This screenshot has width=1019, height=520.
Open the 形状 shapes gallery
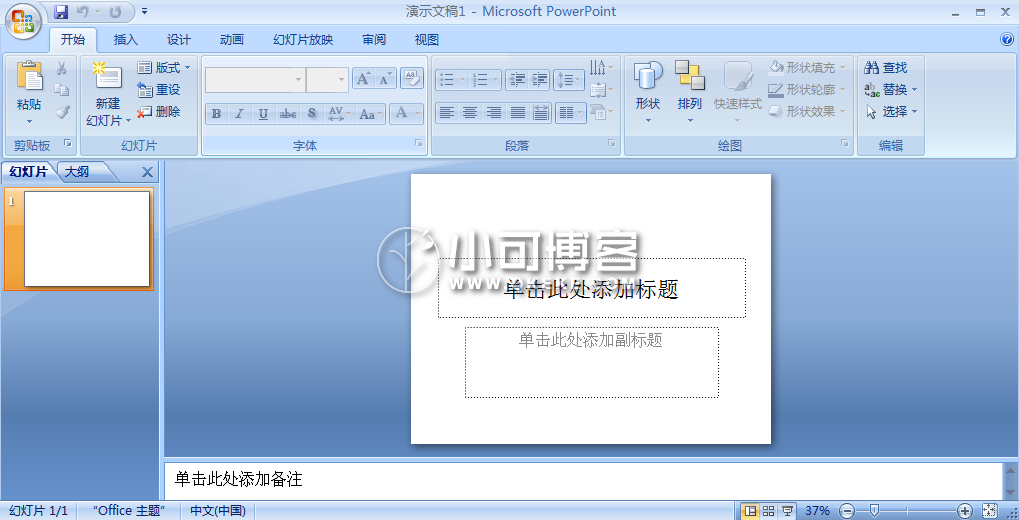(x=648, y=91)
